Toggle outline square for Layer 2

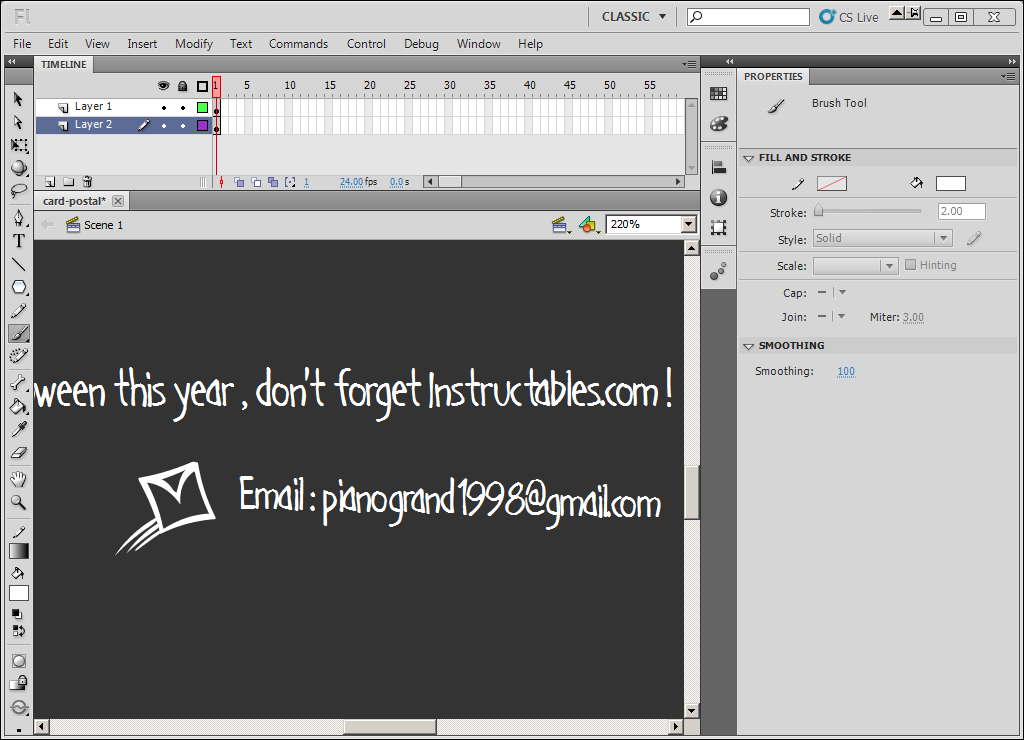tap(202, 125)
